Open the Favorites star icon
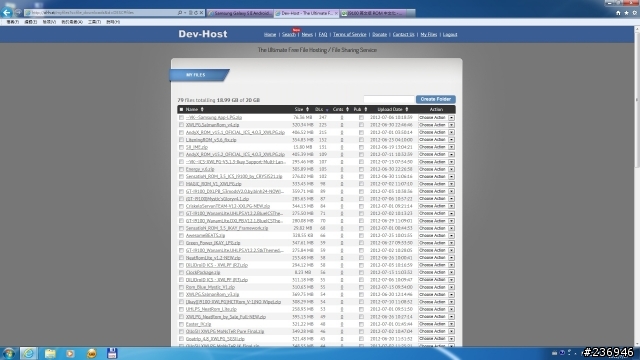640x360 pixels. tap(626, 13)
